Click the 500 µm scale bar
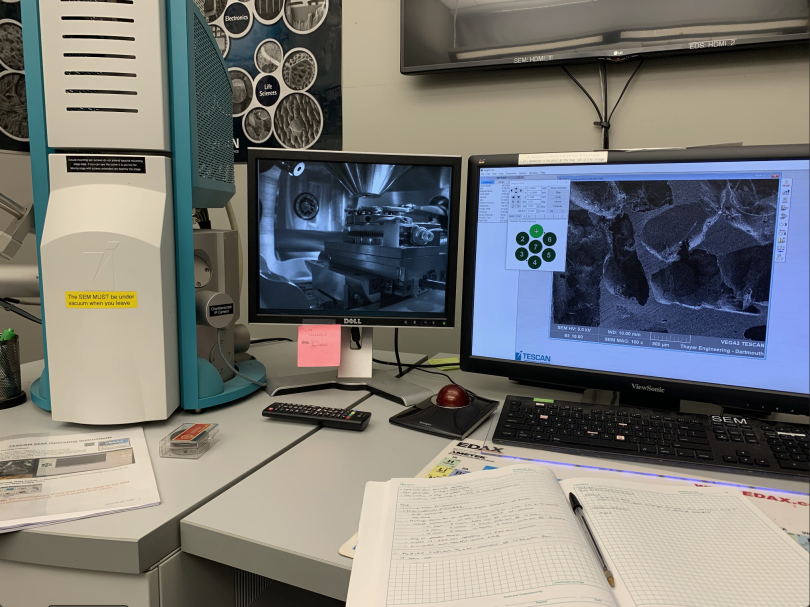This screenshot has width=810, height=607. click(670, 340)
